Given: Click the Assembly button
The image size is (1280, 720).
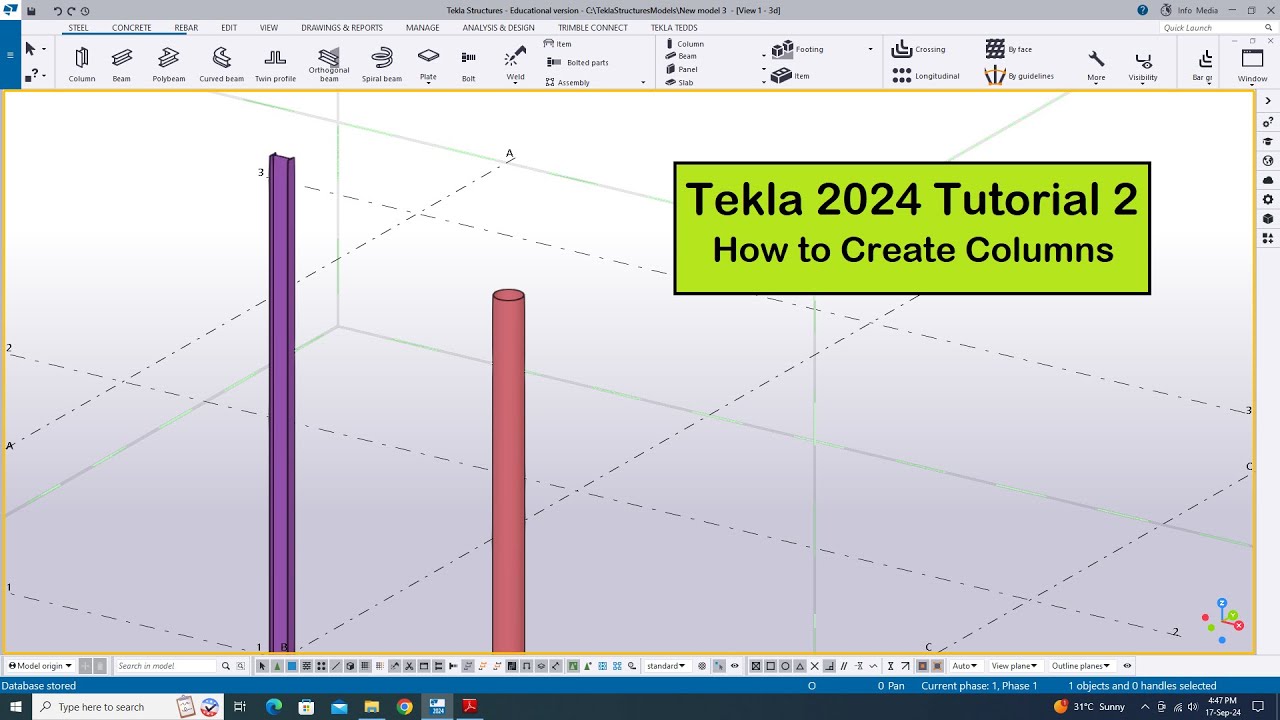Looking at the screenshot, I should click(568, 82).
